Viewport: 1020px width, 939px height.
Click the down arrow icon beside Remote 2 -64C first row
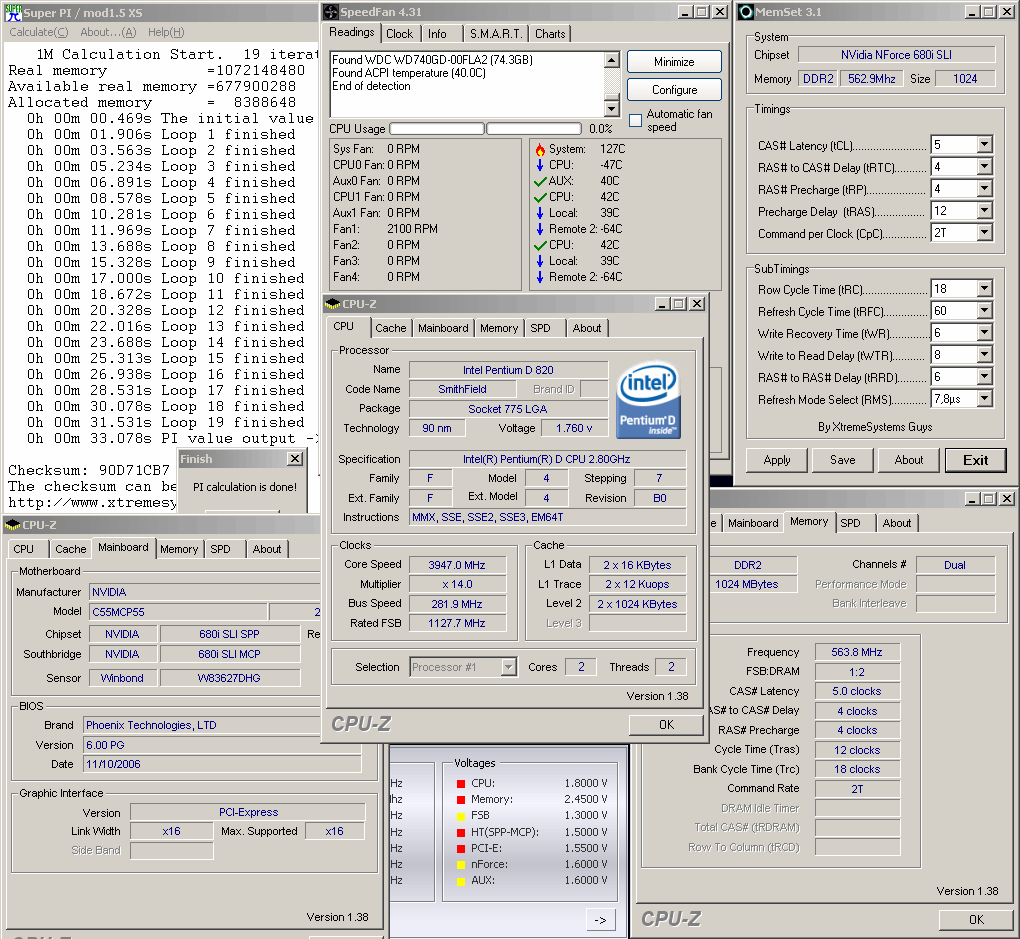coord(540,229)
